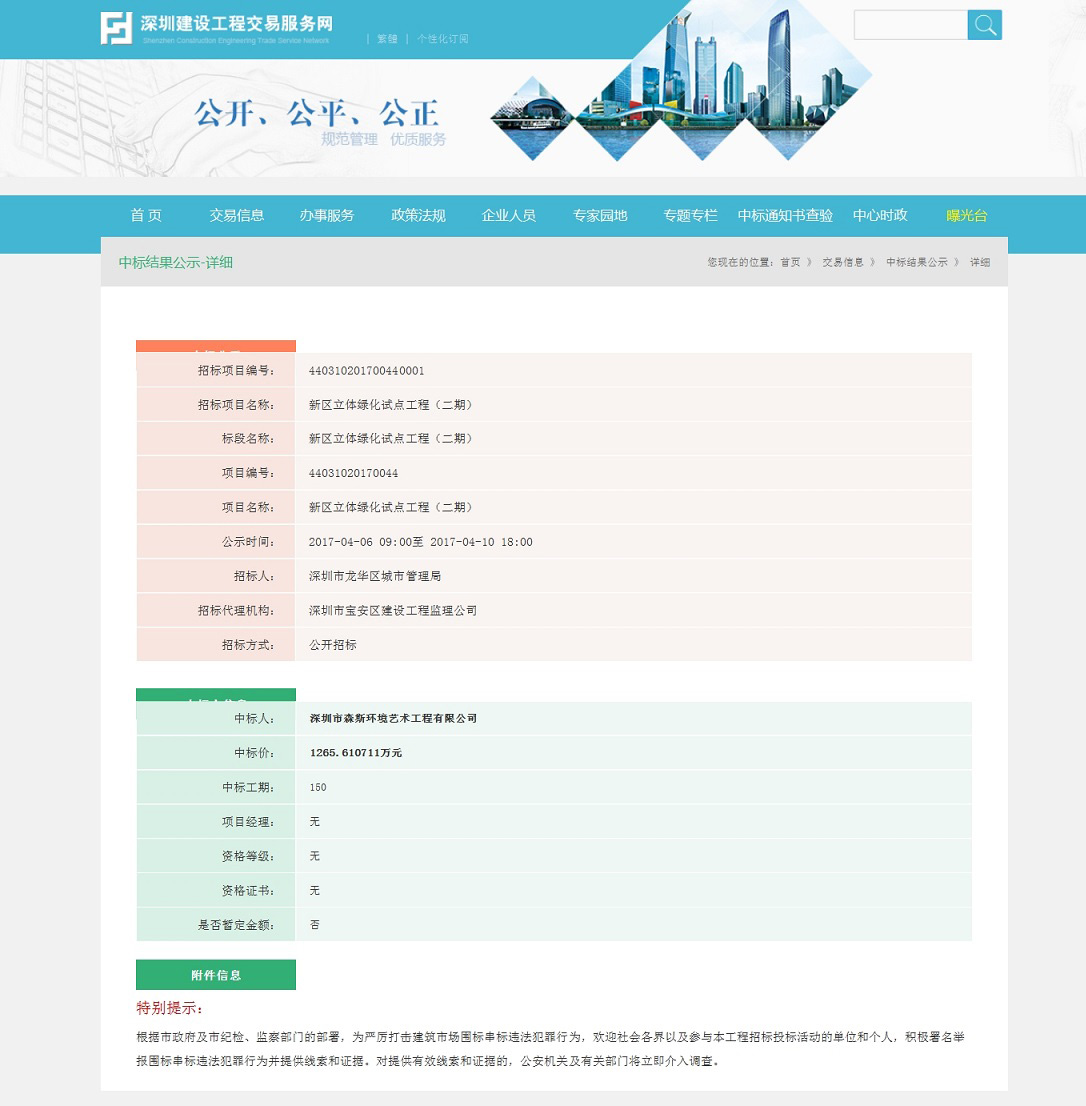Click 首页 in the breadcrumb trail
The width and height of the screenshot is (1086, 1106).
(790, 262)
